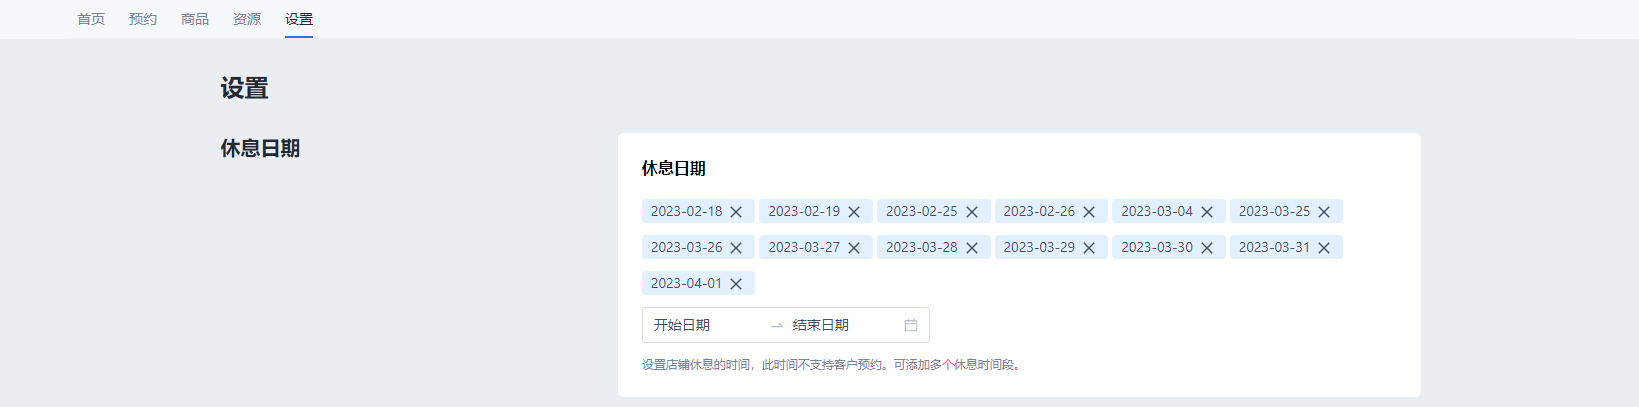Remove the 2023-03-25 date tag
This screenshot has width=1639, height=407.
click(x=1324, y=212)
